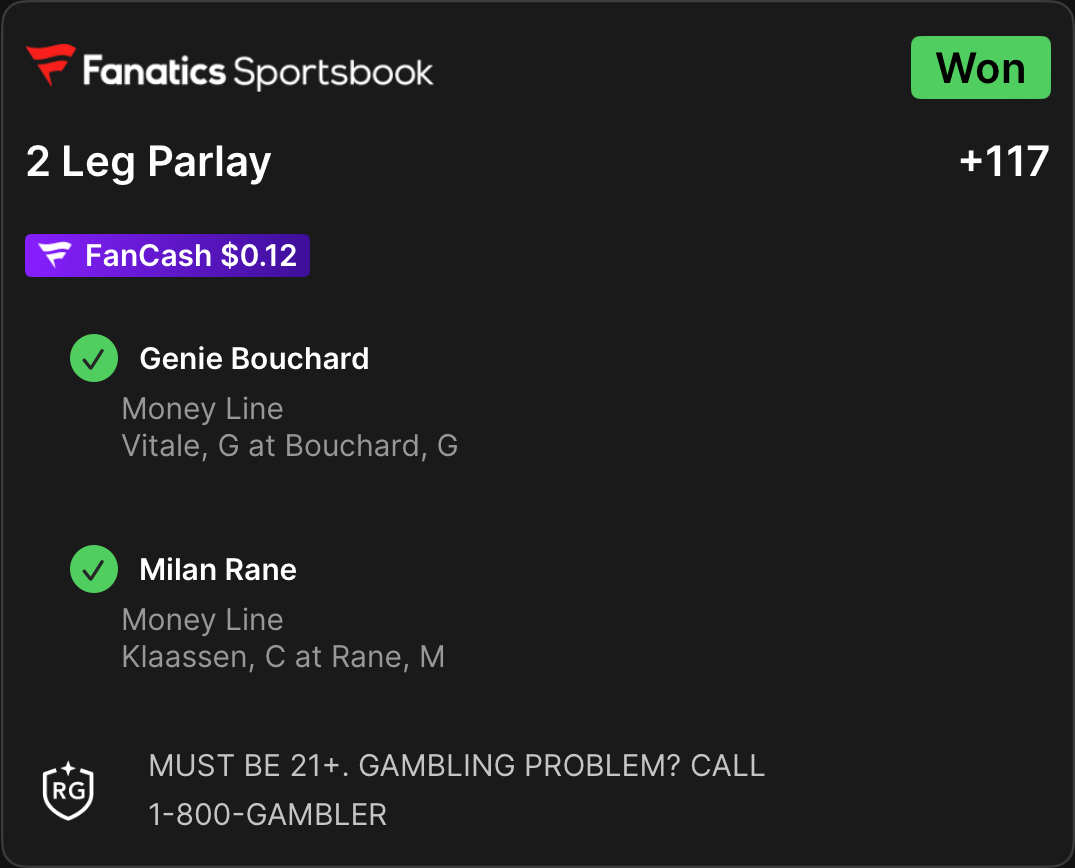The height and width of the screenshot is (868, 1075).
Task: Click the Fanatics Sportsbook wordmark
Action: coord(258,71)
